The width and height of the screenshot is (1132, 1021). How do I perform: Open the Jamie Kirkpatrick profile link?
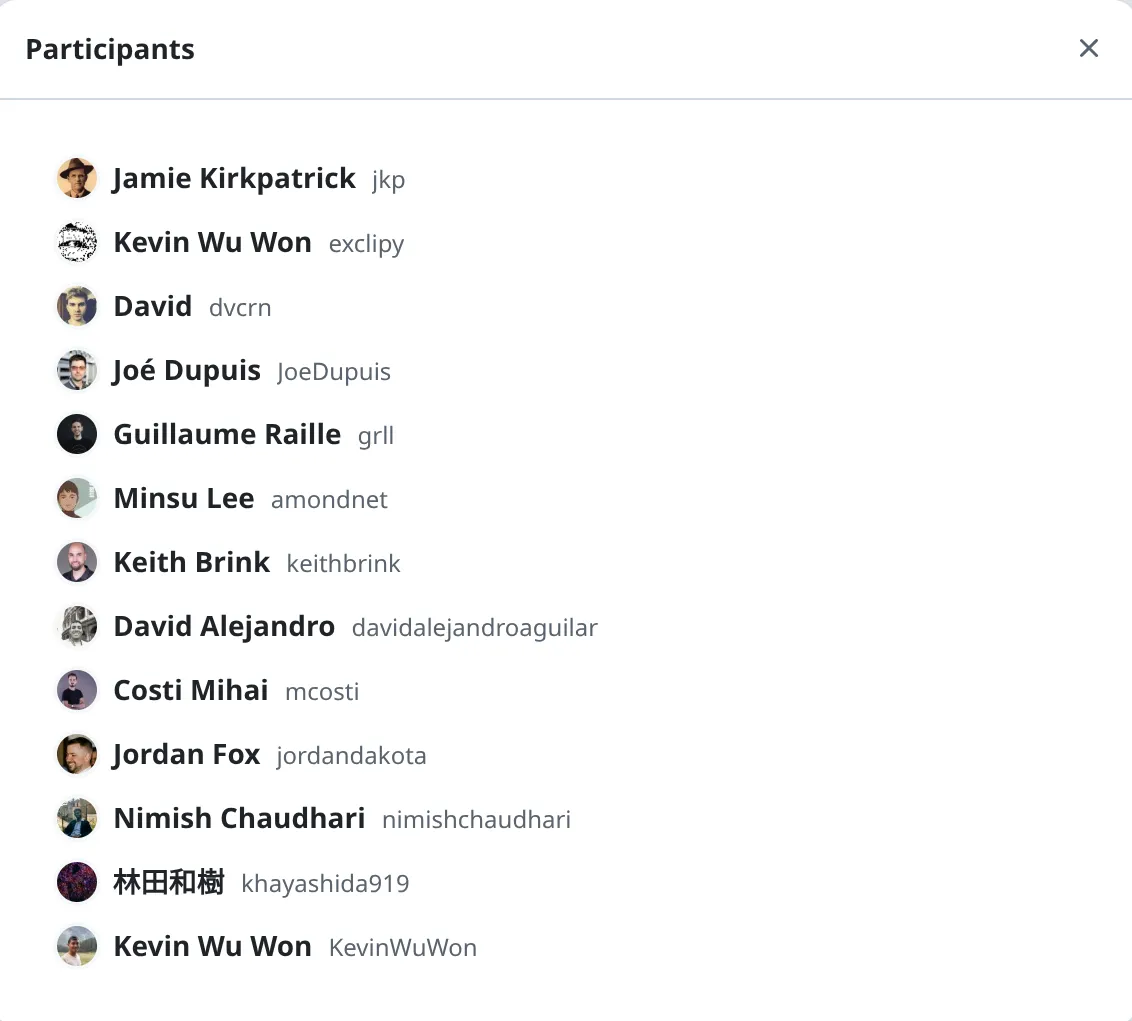234,178
